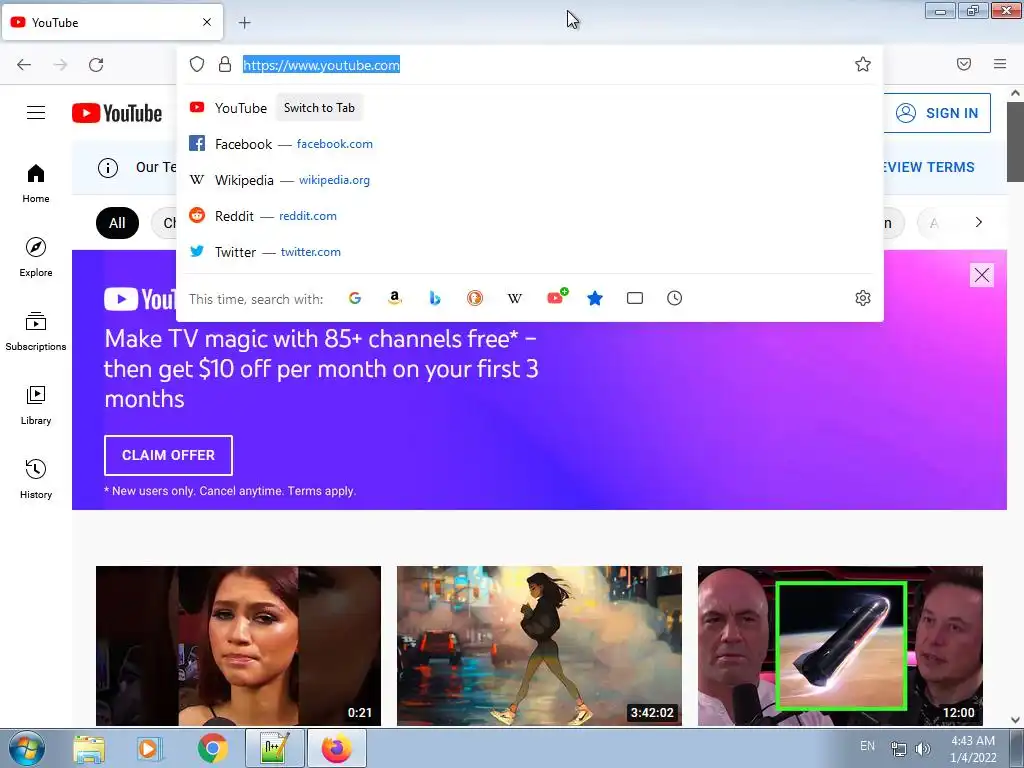Search in Bookmarks via the blue star

pos(595,298)
